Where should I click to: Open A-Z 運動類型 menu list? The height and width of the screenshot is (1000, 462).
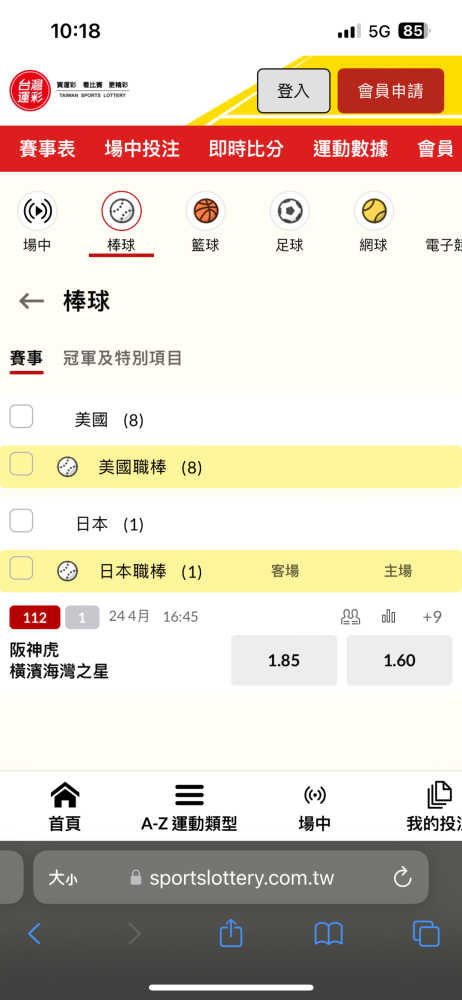pyautogui.click(x=189, y=807)
